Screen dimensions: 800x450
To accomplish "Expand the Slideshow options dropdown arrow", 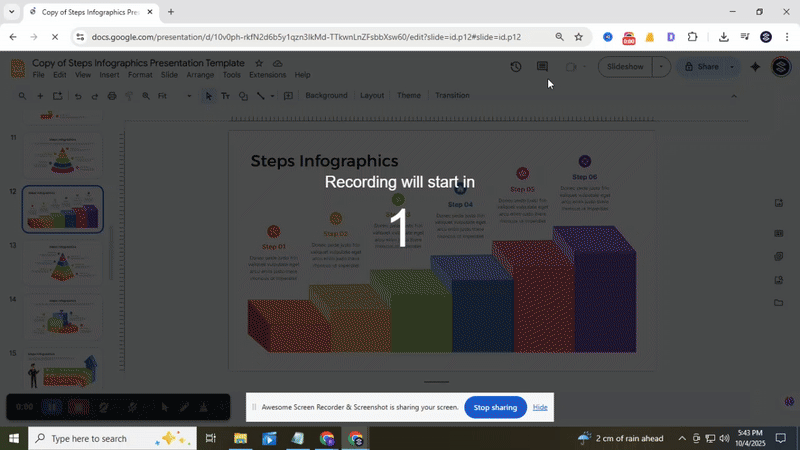I will point(661,67).
